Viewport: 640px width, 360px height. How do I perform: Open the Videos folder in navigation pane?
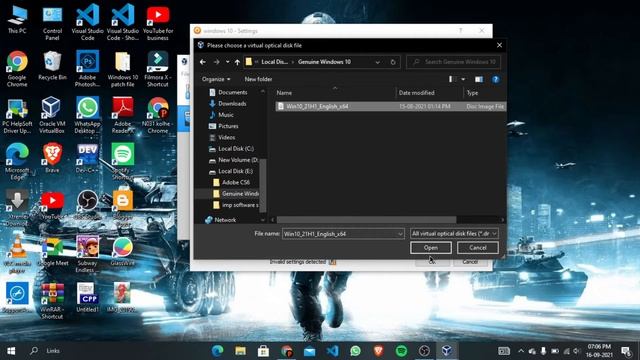[226, 138]
